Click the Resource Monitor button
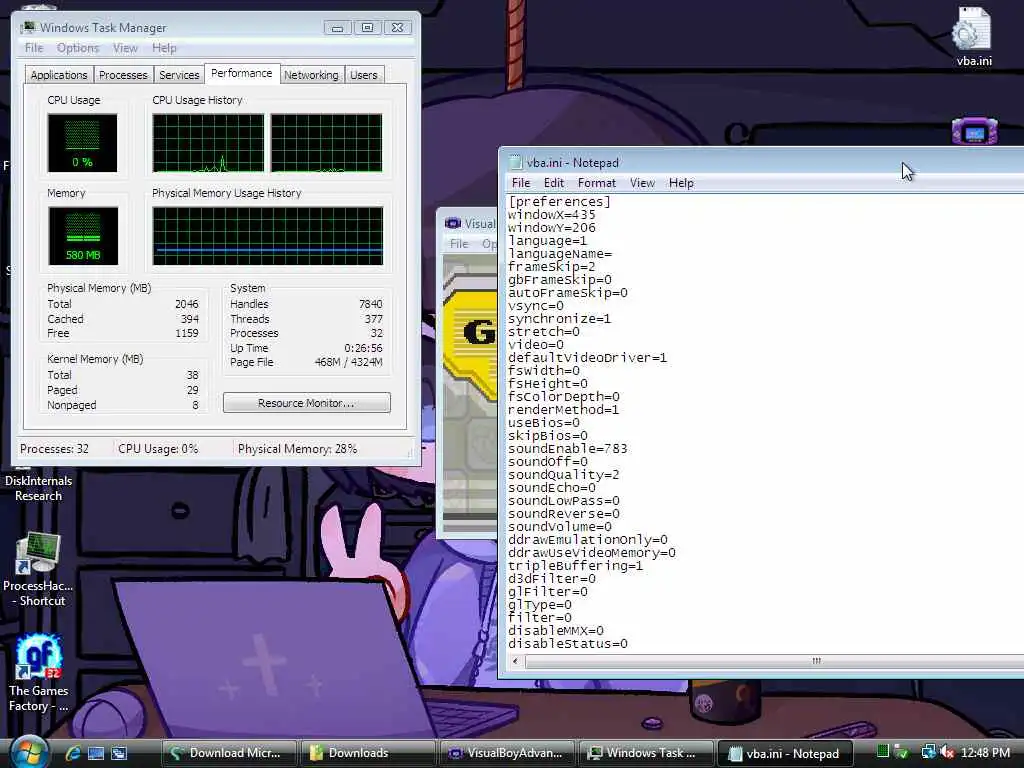 (x=306, y=402)
